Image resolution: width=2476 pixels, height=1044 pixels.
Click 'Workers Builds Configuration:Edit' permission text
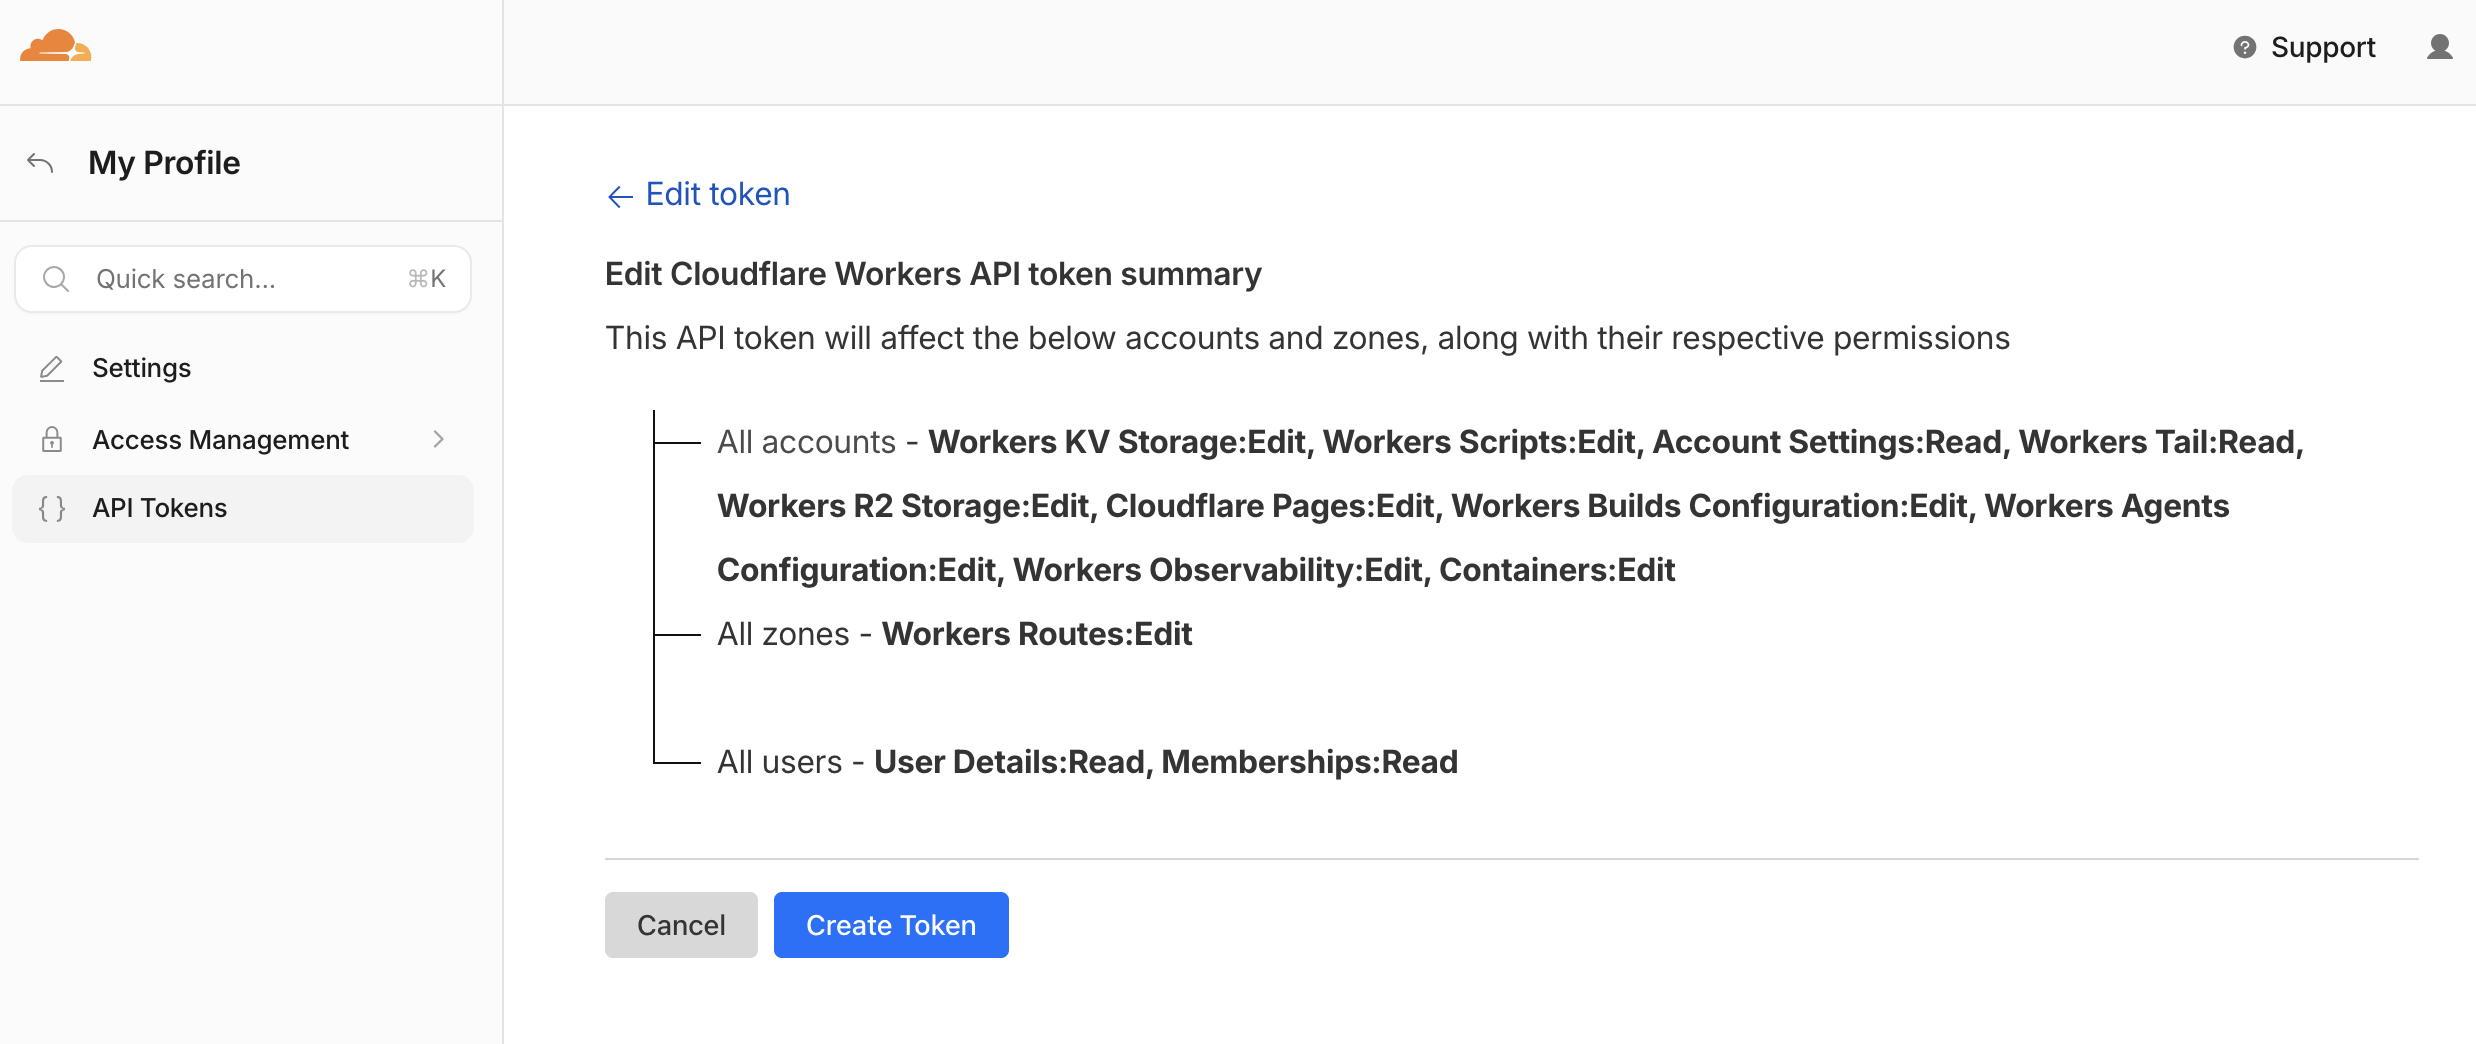tap(1709, 506)
